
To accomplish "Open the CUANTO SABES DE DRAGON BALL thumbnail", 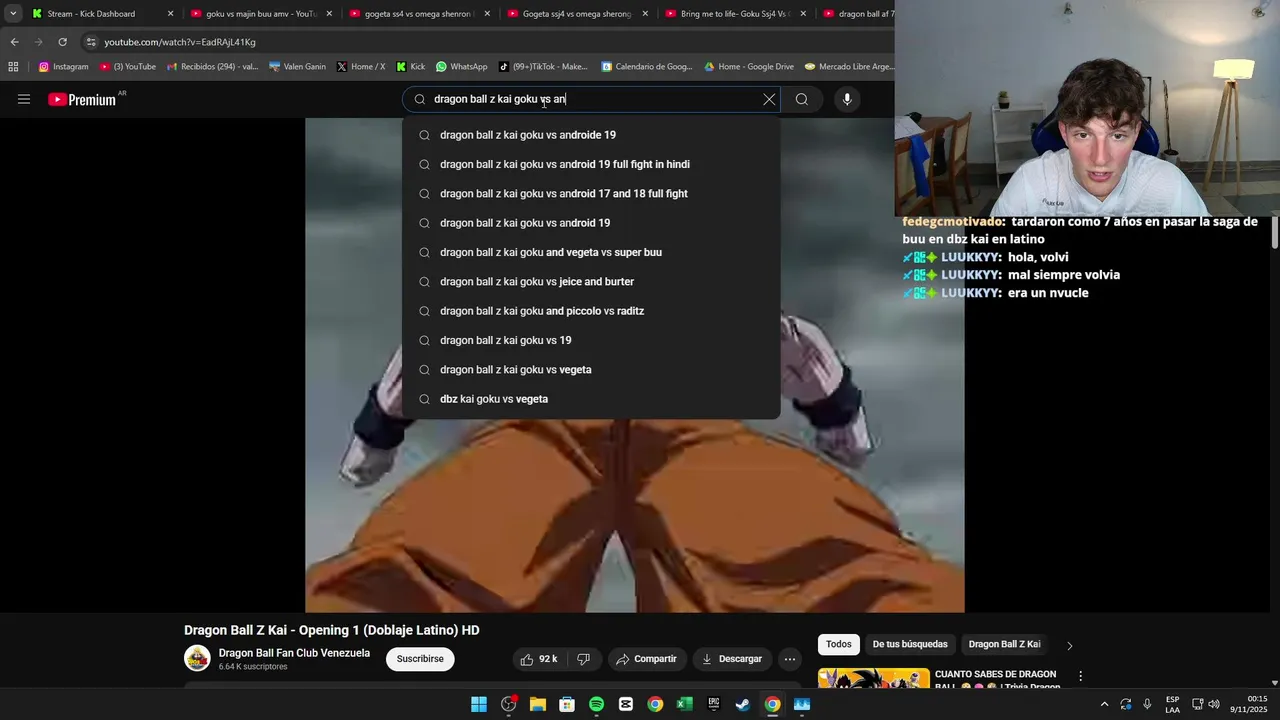I will pos(873,679).
